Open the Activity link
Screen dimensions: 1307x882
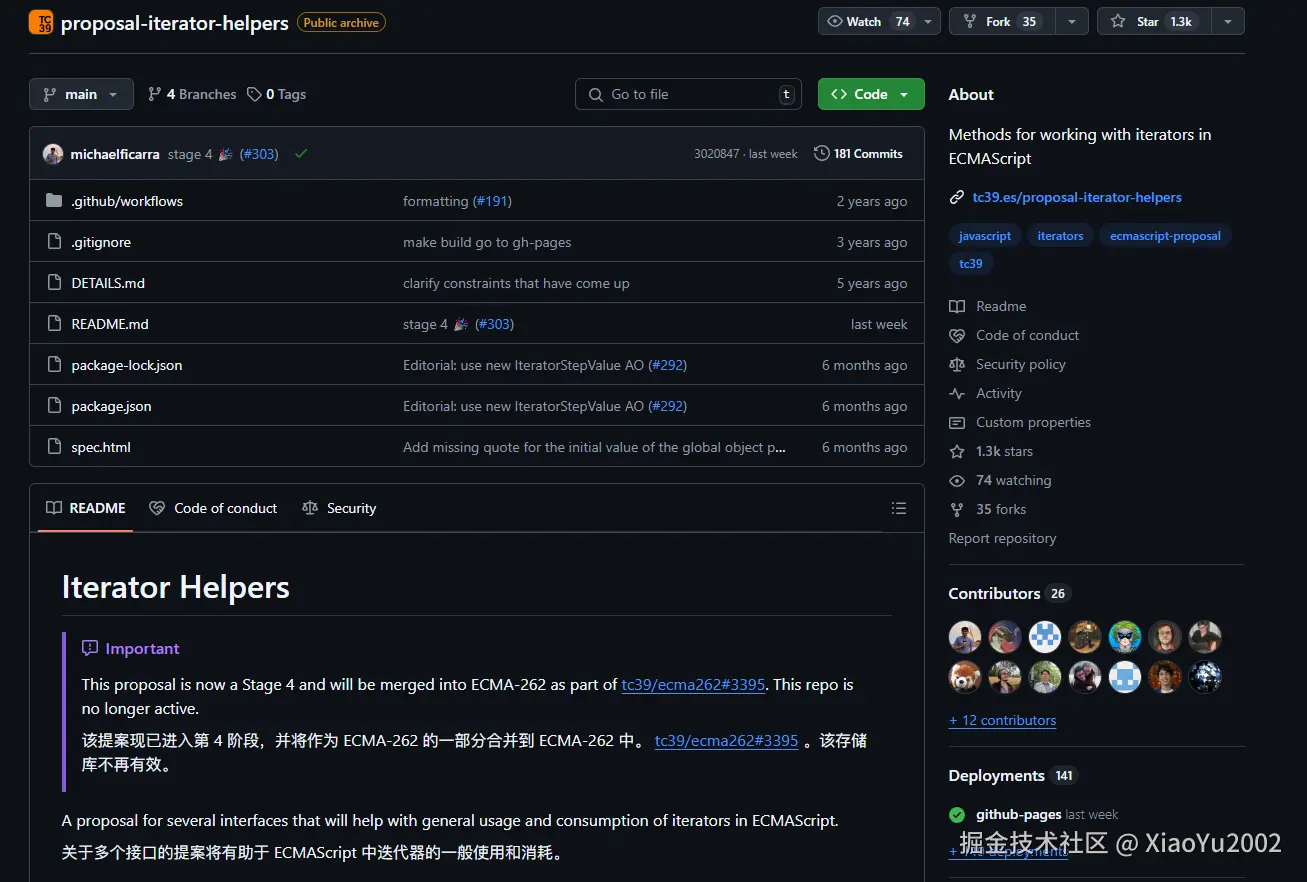[985, 393]
